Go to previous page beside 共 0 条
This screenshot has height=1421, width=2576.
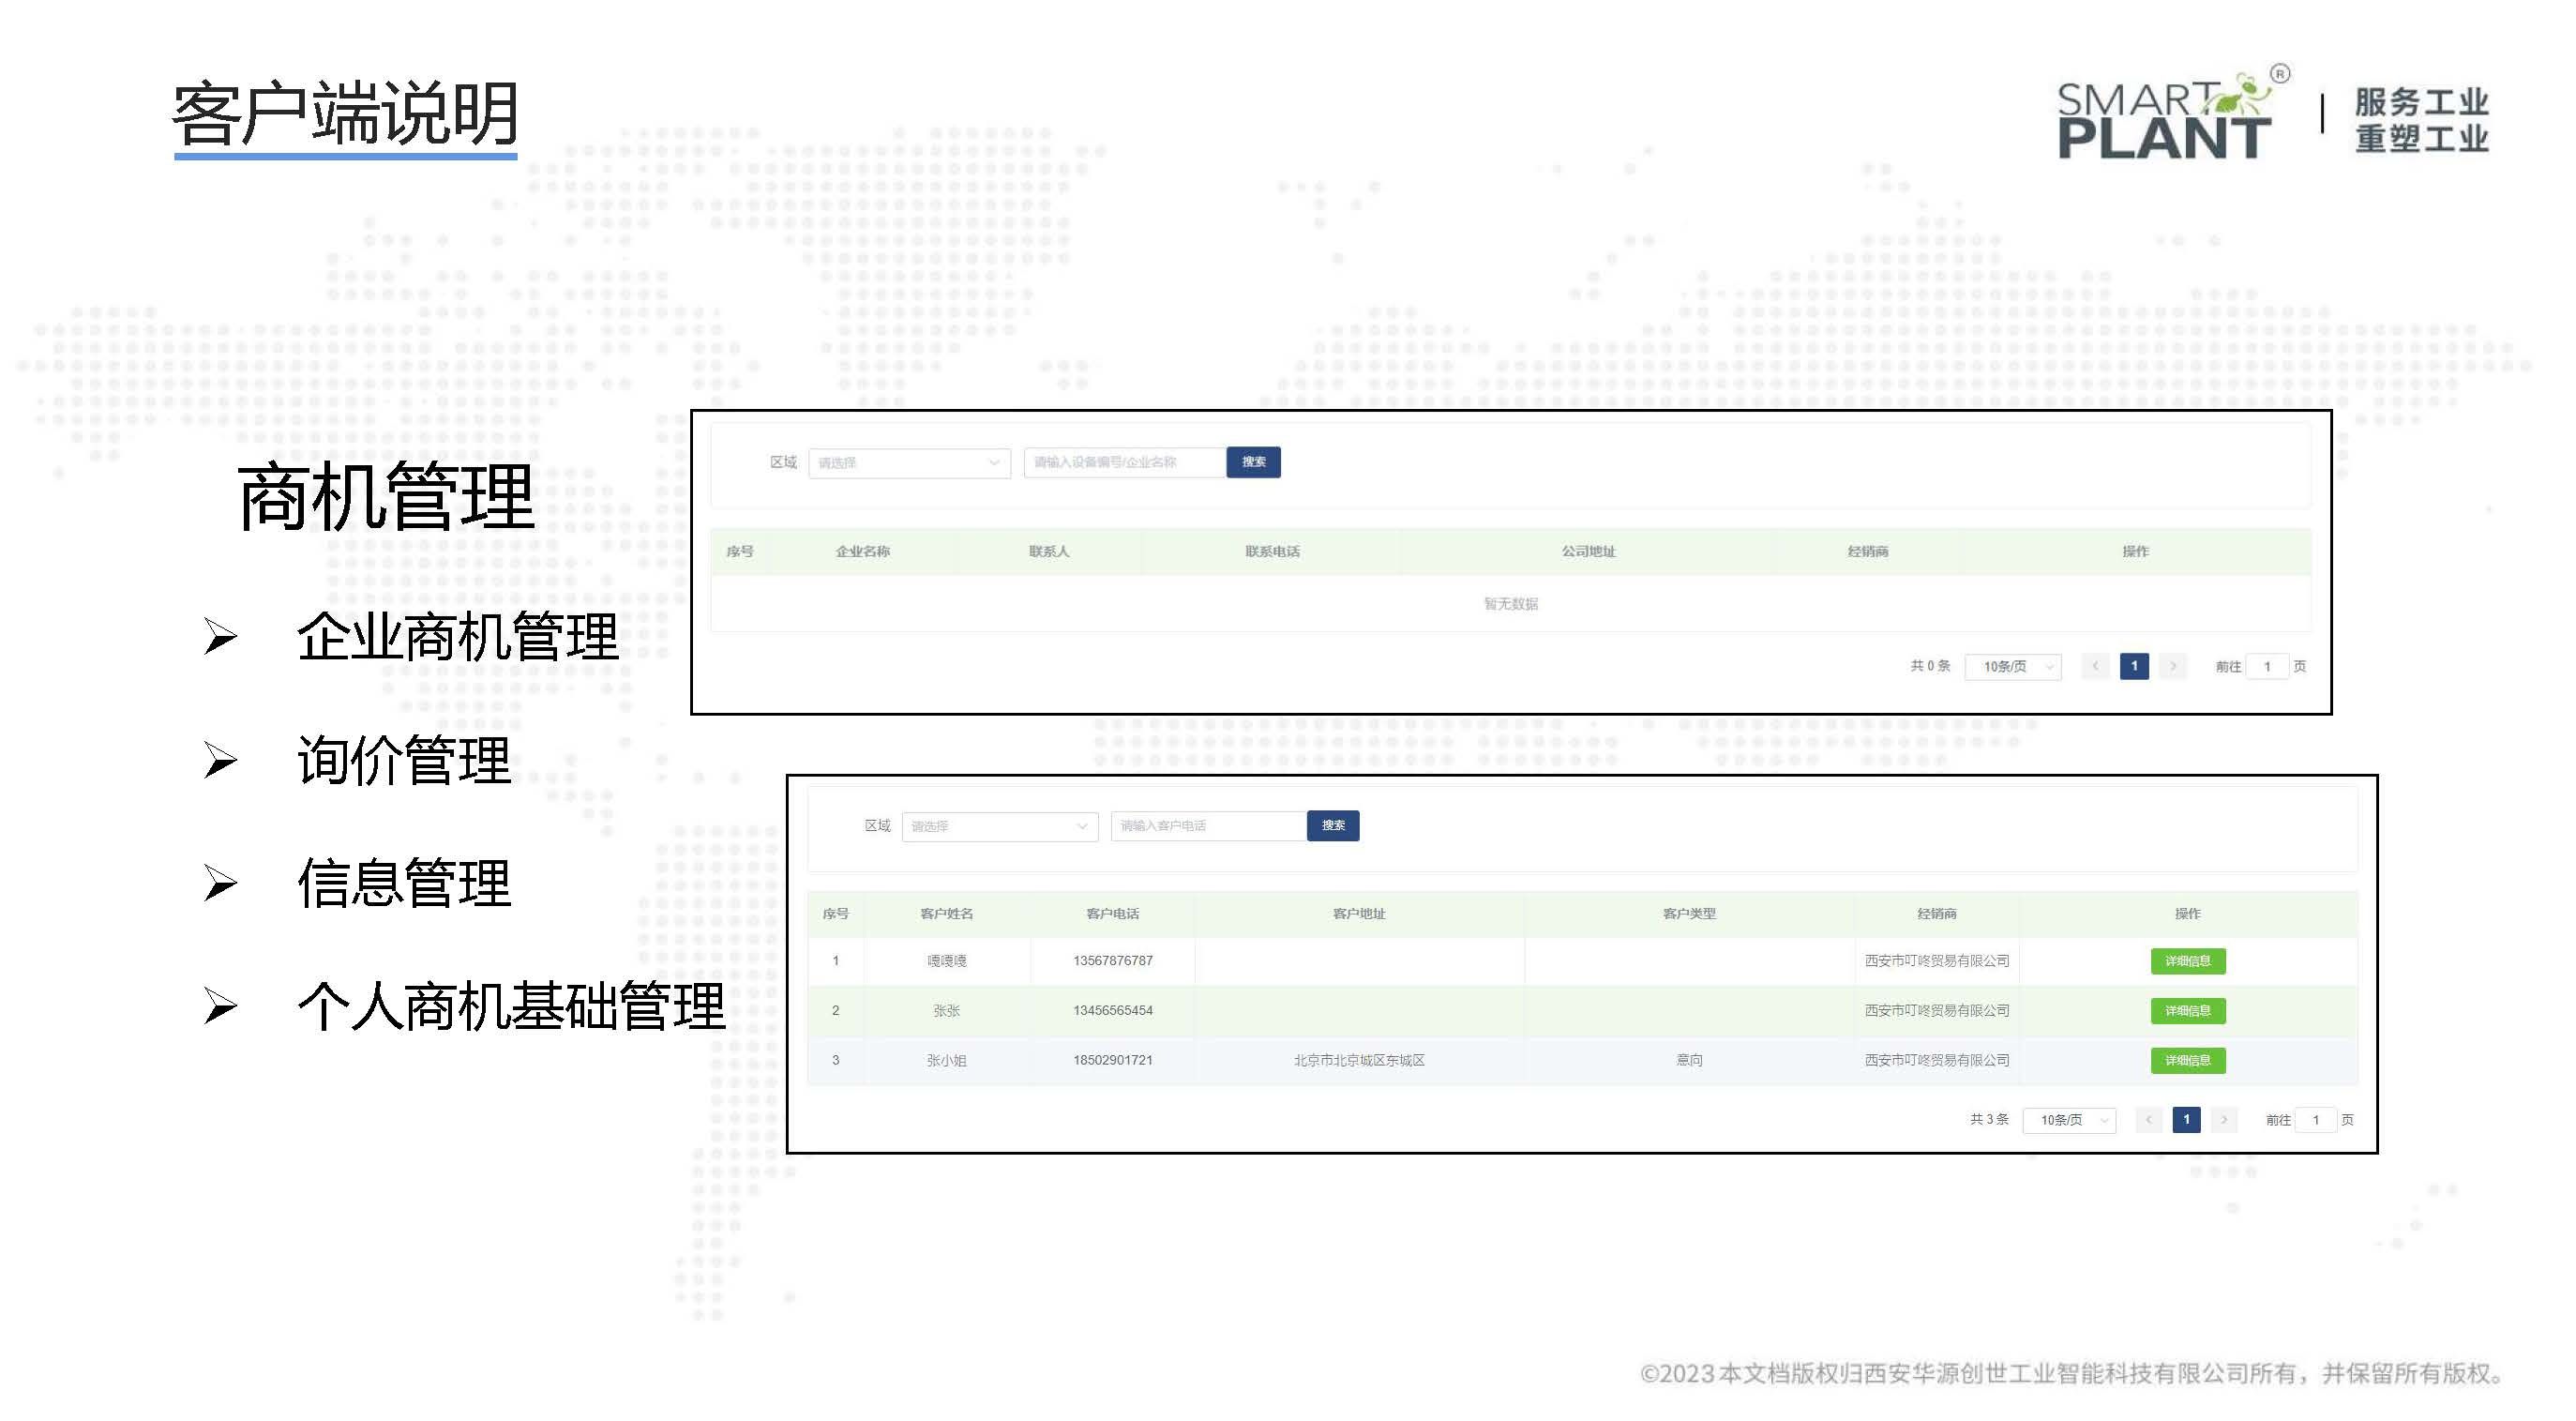(2095, 667)
